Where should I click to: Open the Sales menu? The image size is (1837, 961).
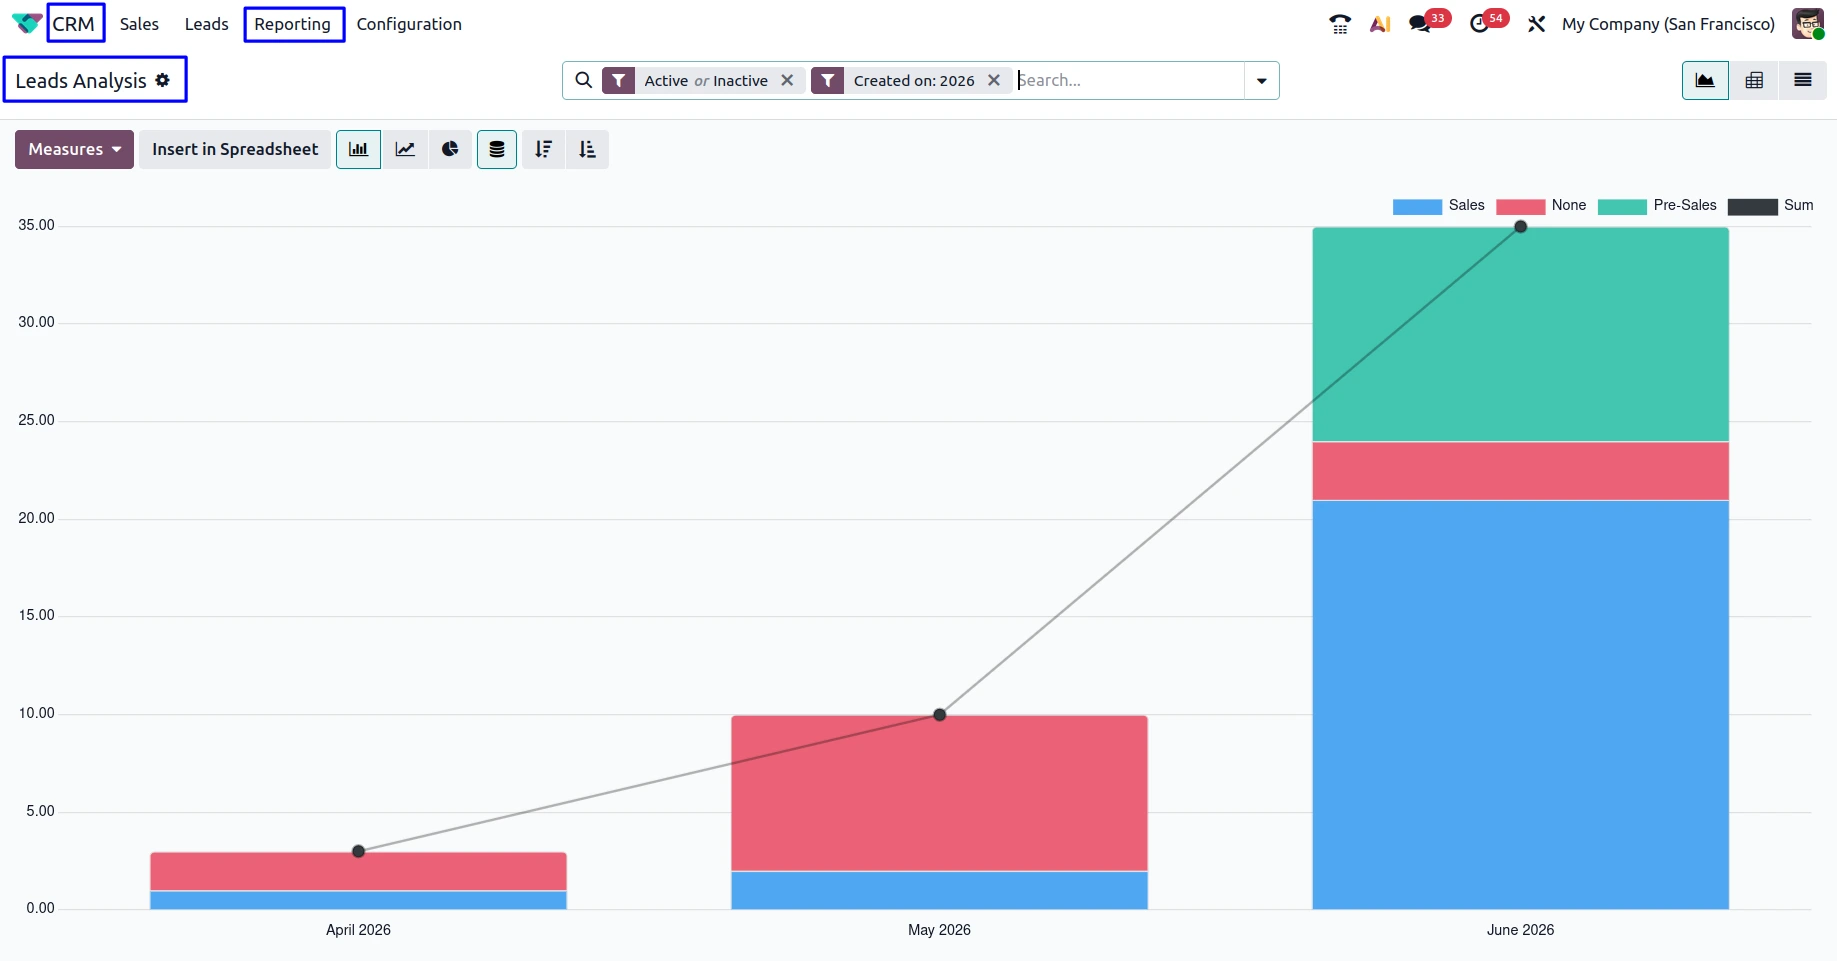tap(139, 24)
